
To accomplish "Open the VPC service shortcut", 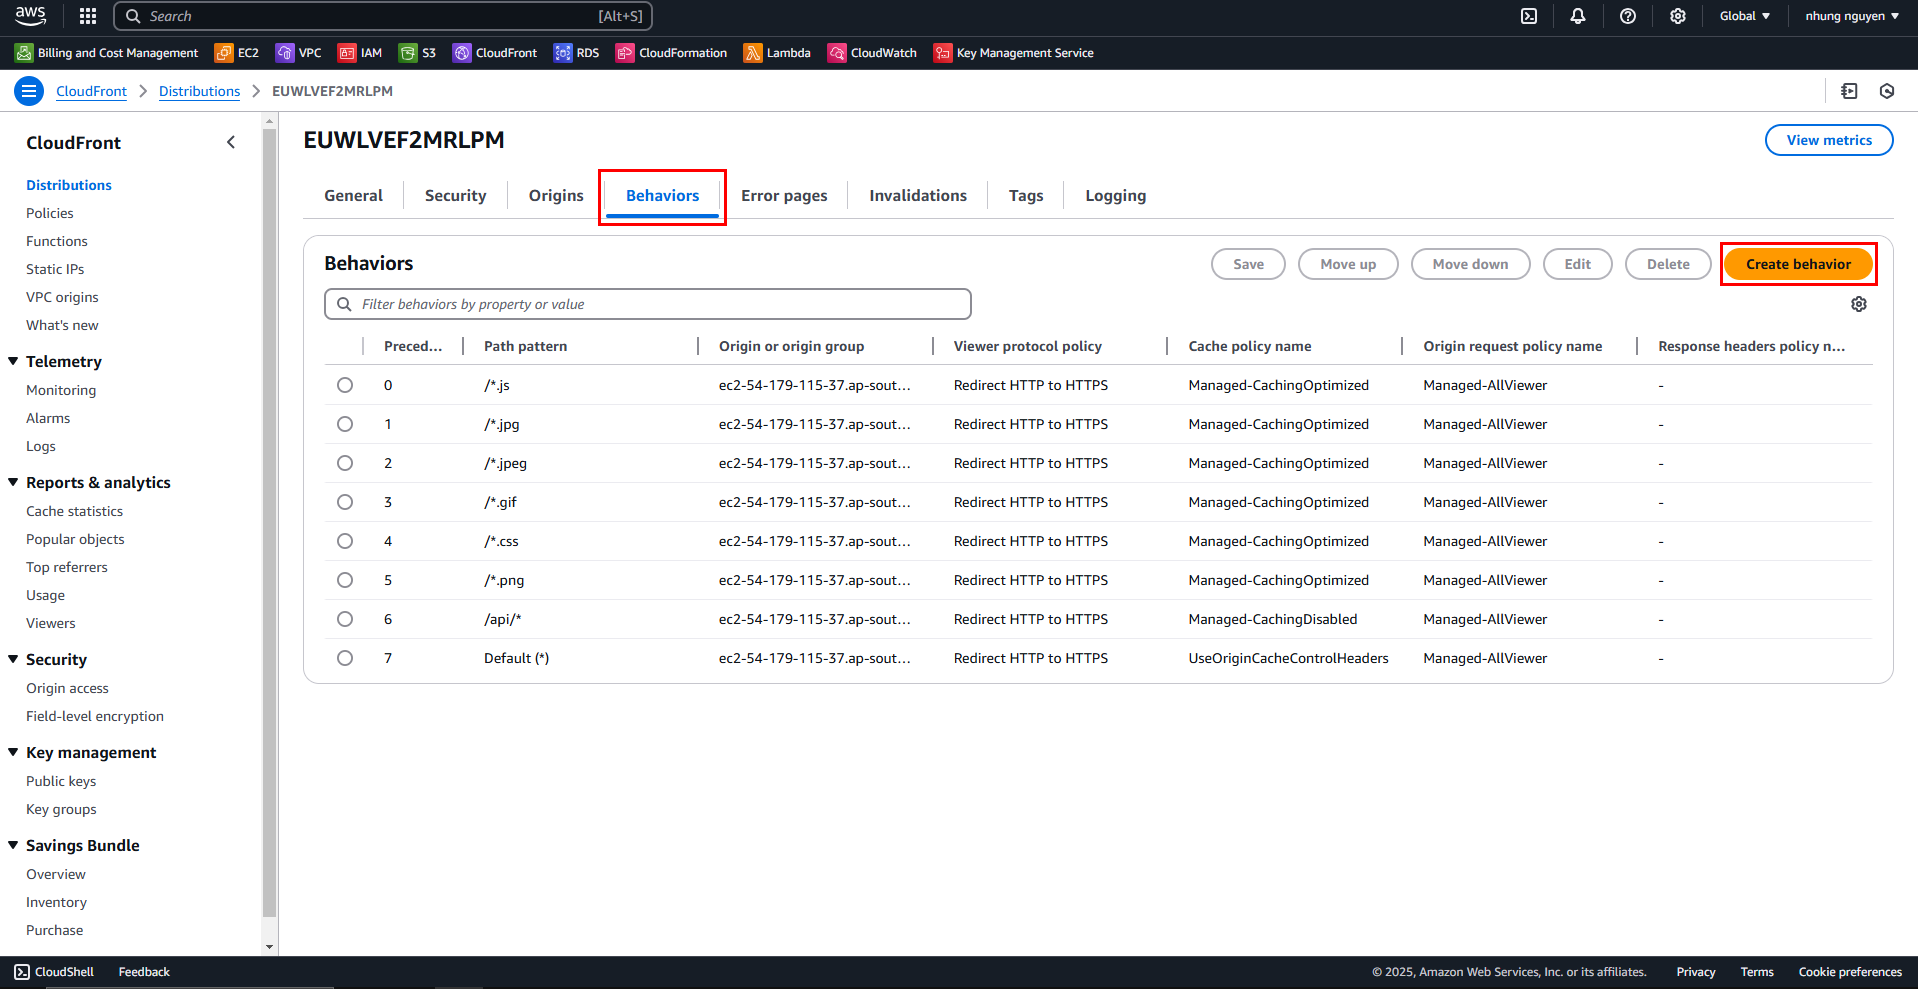I will (x=299, y=53).
